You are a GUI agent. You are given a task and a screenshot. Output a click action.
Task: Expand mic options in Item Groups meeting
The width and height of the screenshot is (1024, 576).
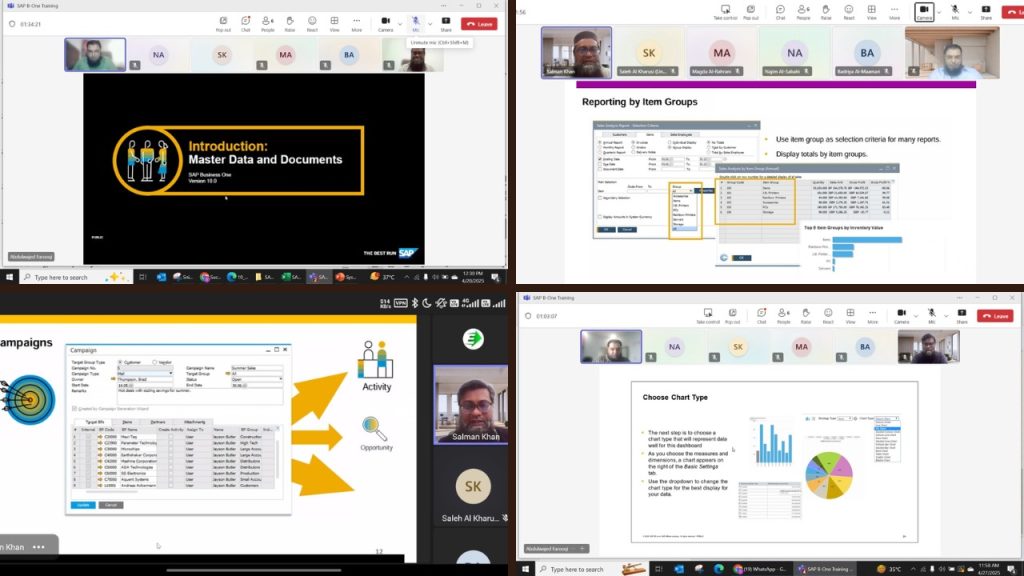coord(970,12)
